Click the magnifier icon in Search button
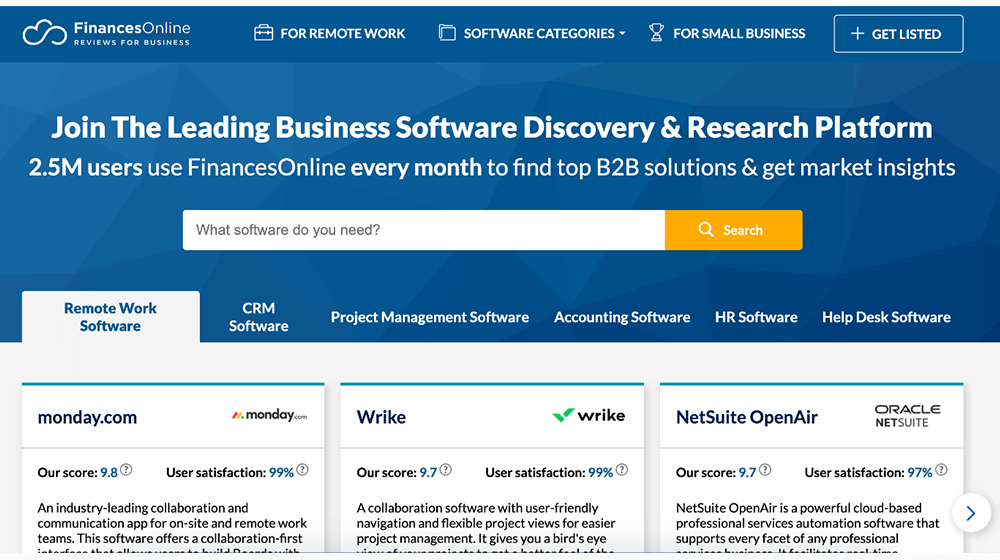This screenshot has height=560, width=1000. (706, 230)
